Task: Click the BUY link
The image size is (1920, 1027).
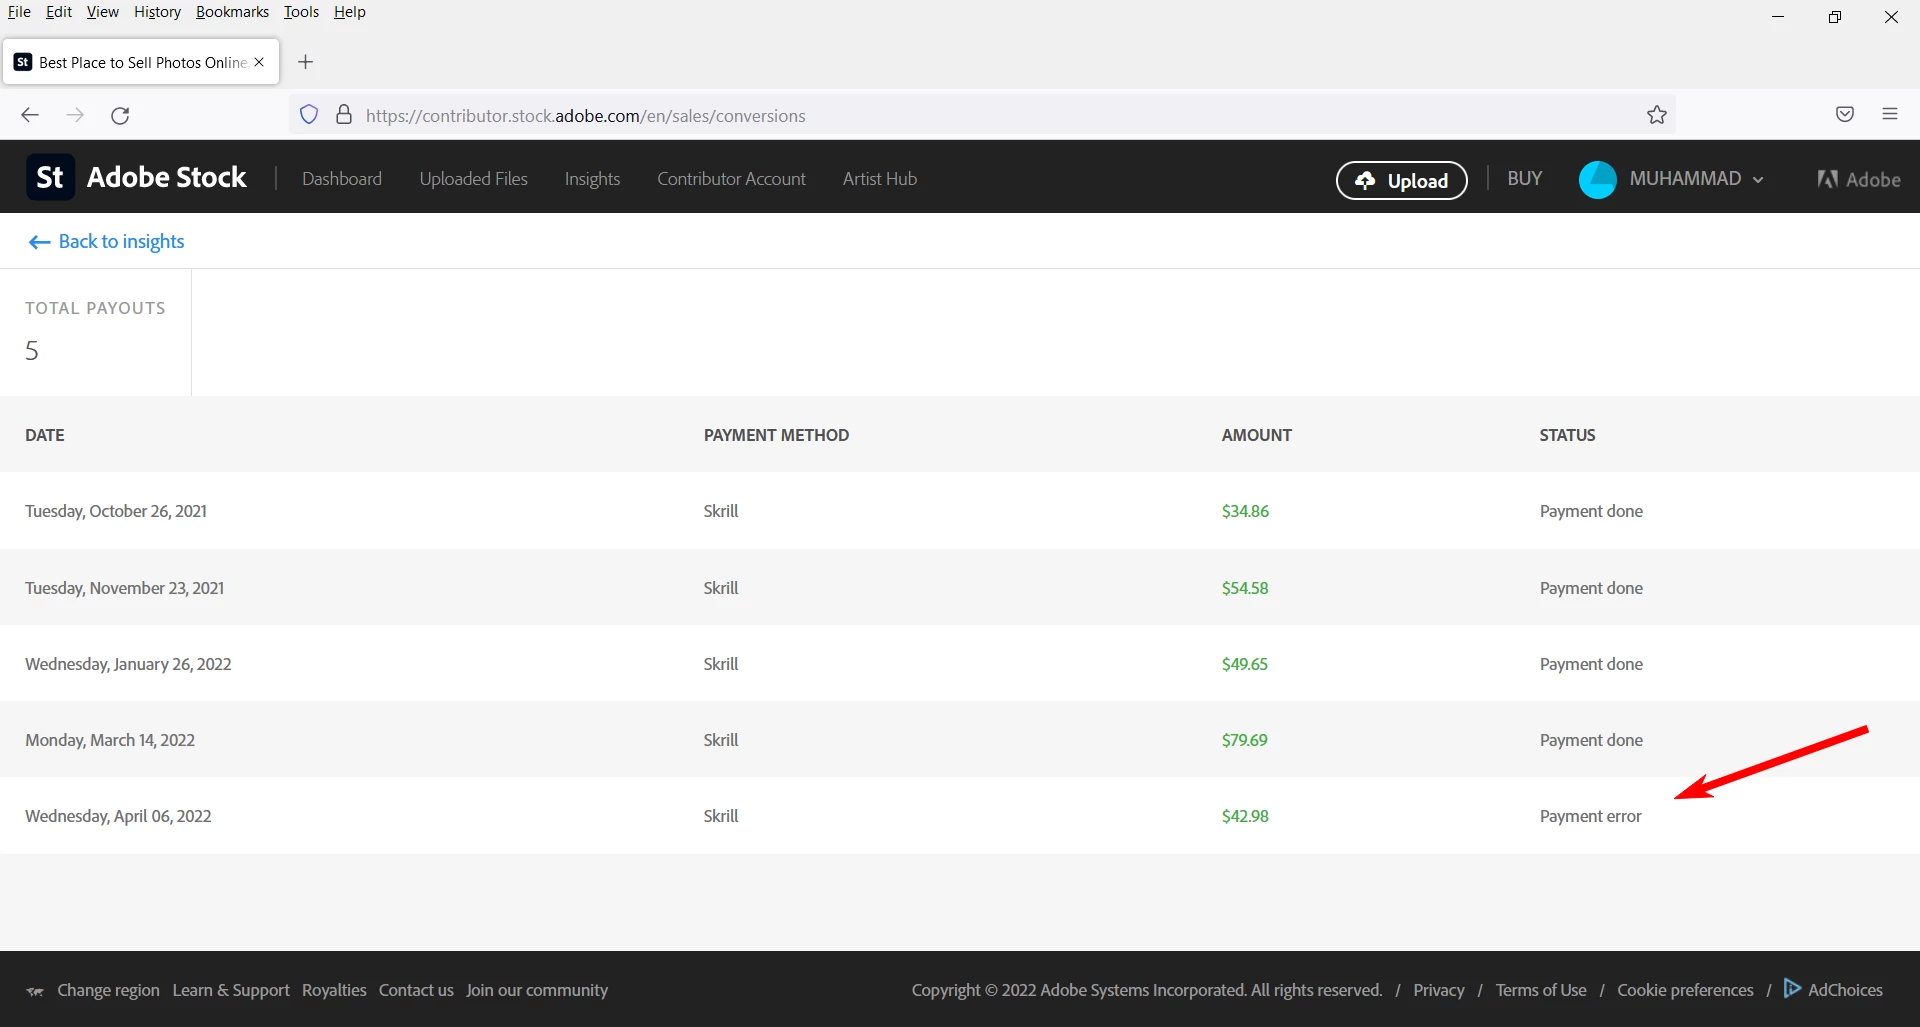Action: pyautogui.click(x=1525, y=178)
